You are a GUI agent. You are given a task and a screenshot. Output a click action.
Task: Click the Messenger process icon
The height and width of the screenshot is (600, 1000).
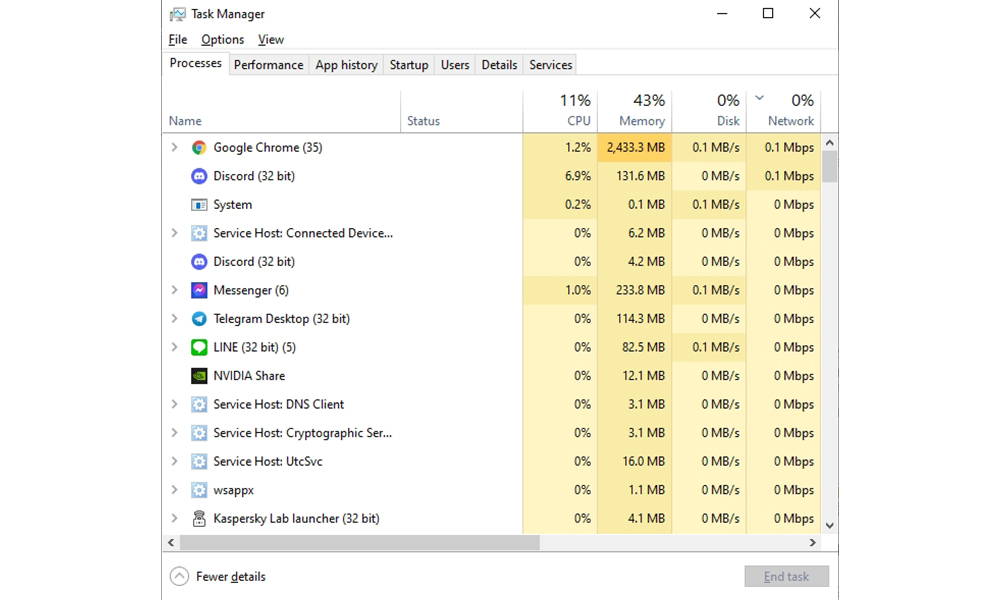click(199, 290)
